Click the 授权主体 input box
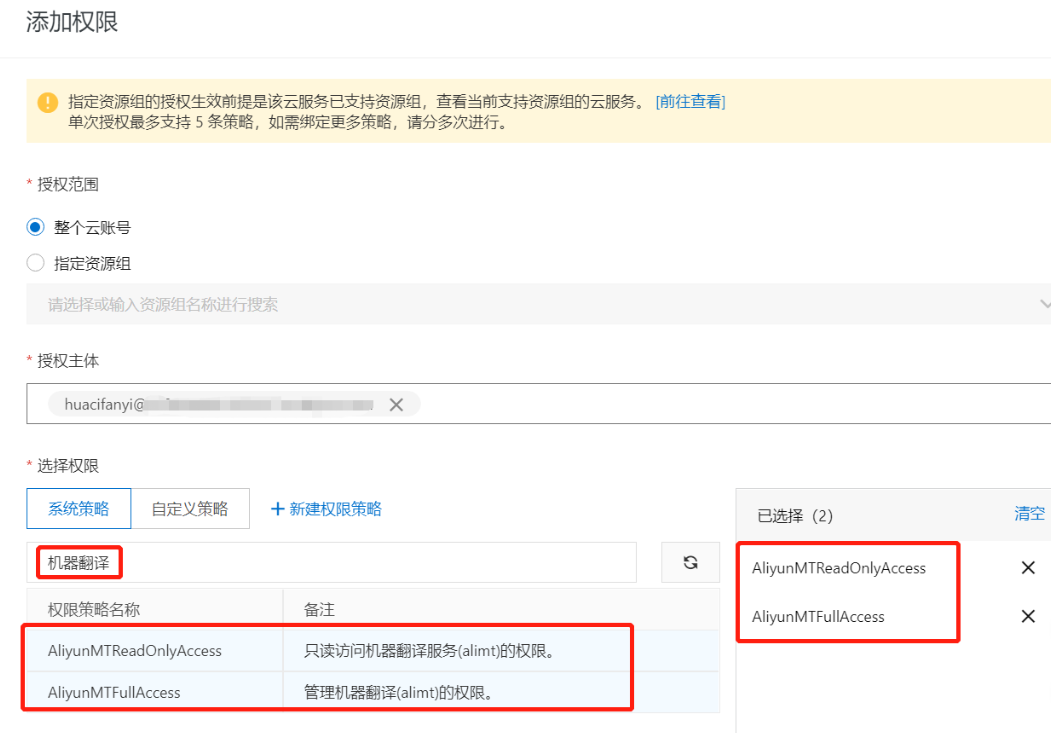Image resolution: width=1051 pixels, height=733 pixels. pos(700,405)
